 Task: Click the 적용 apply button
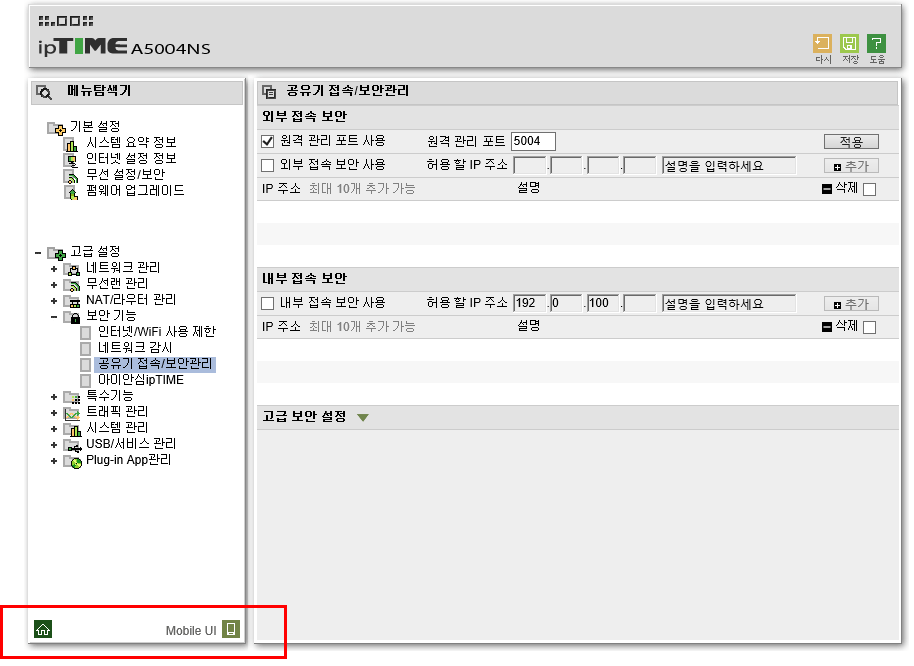coord(851,142)
